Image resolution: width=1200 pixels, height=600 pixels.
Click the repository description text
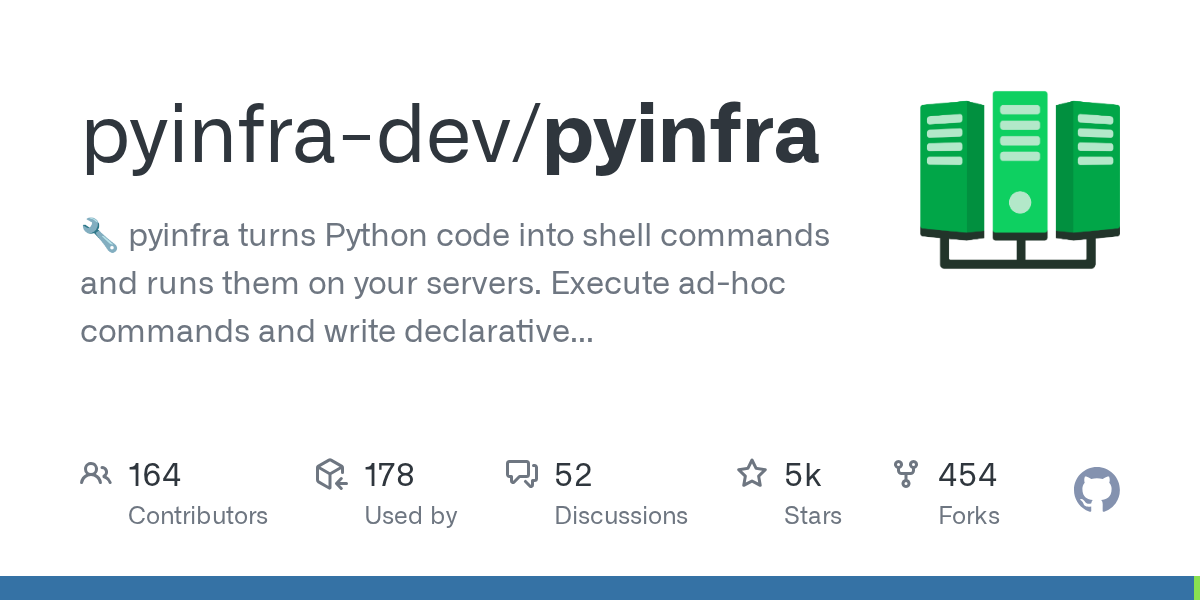455,284
